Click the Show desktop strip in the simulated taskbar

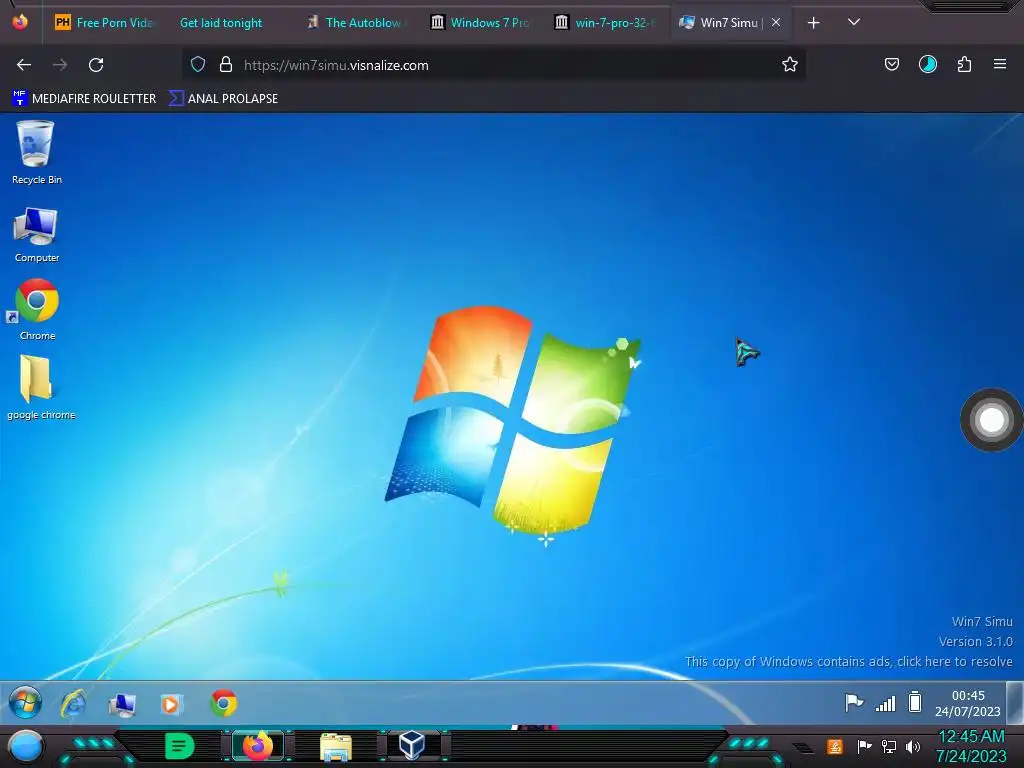coord(1015,703)
